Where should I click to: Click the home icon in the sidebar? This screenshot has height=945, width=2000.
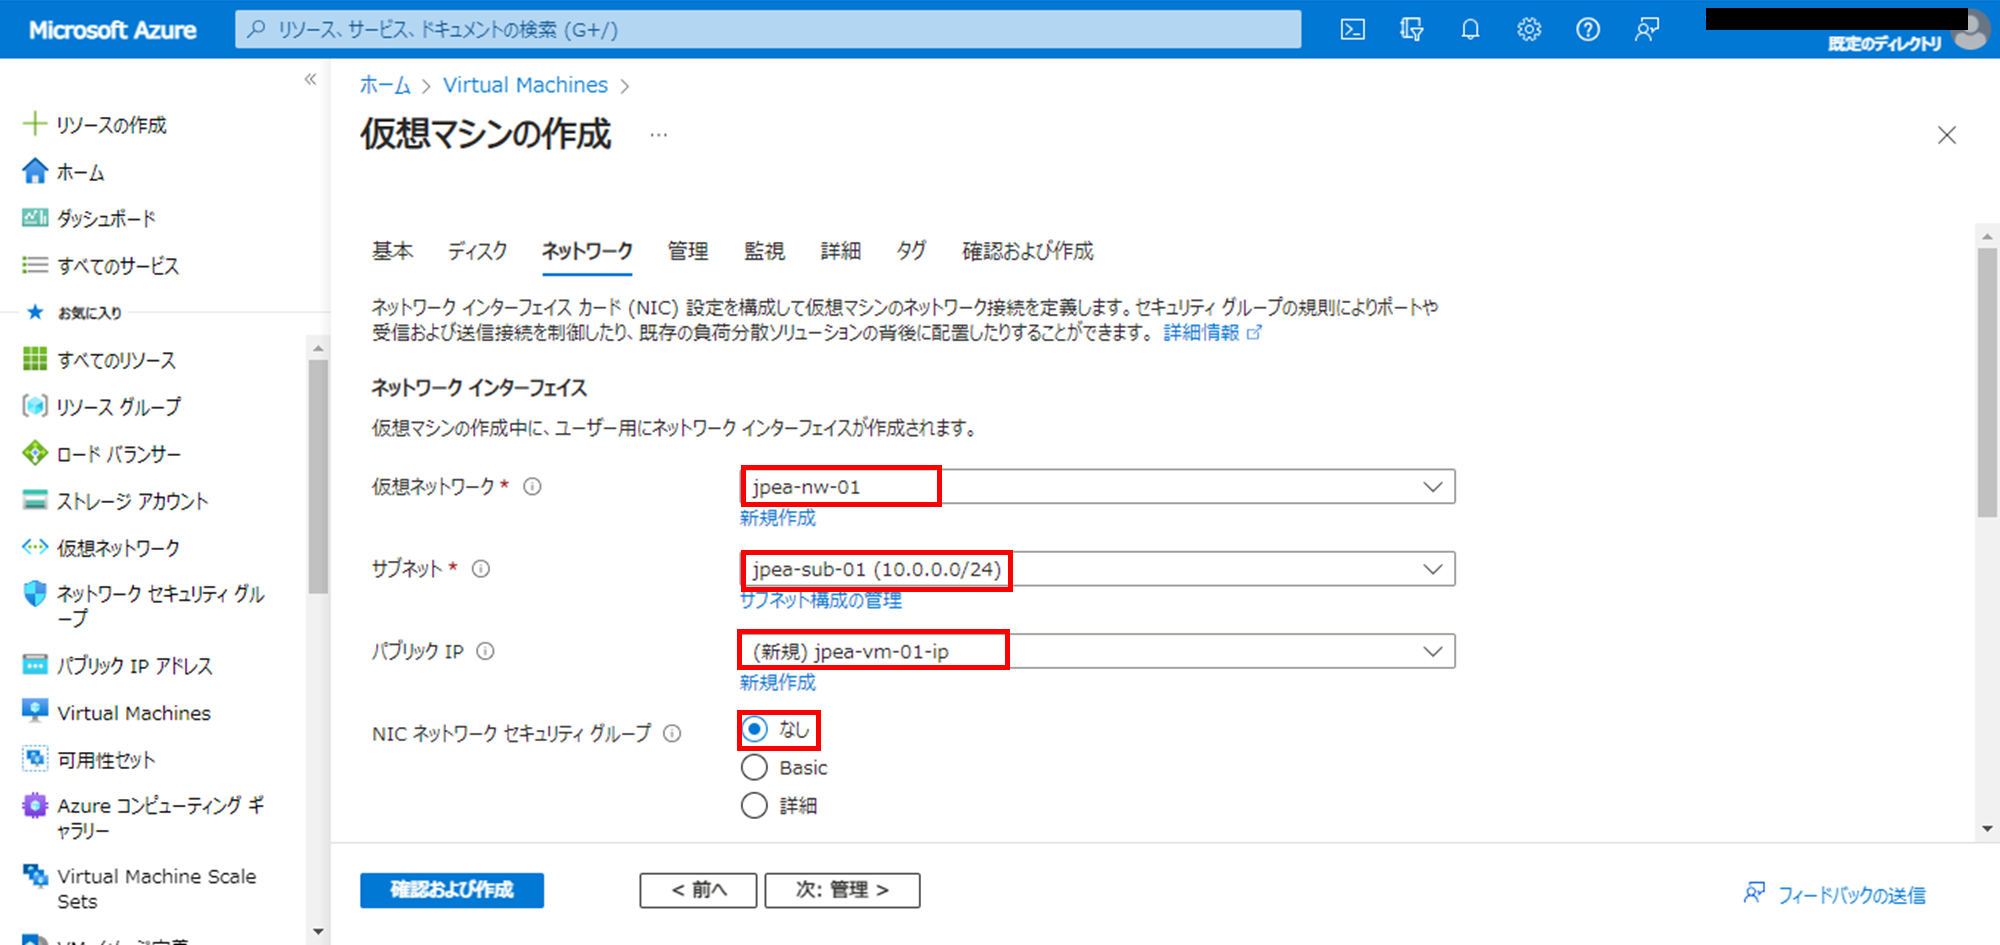(x=35, y=171)
